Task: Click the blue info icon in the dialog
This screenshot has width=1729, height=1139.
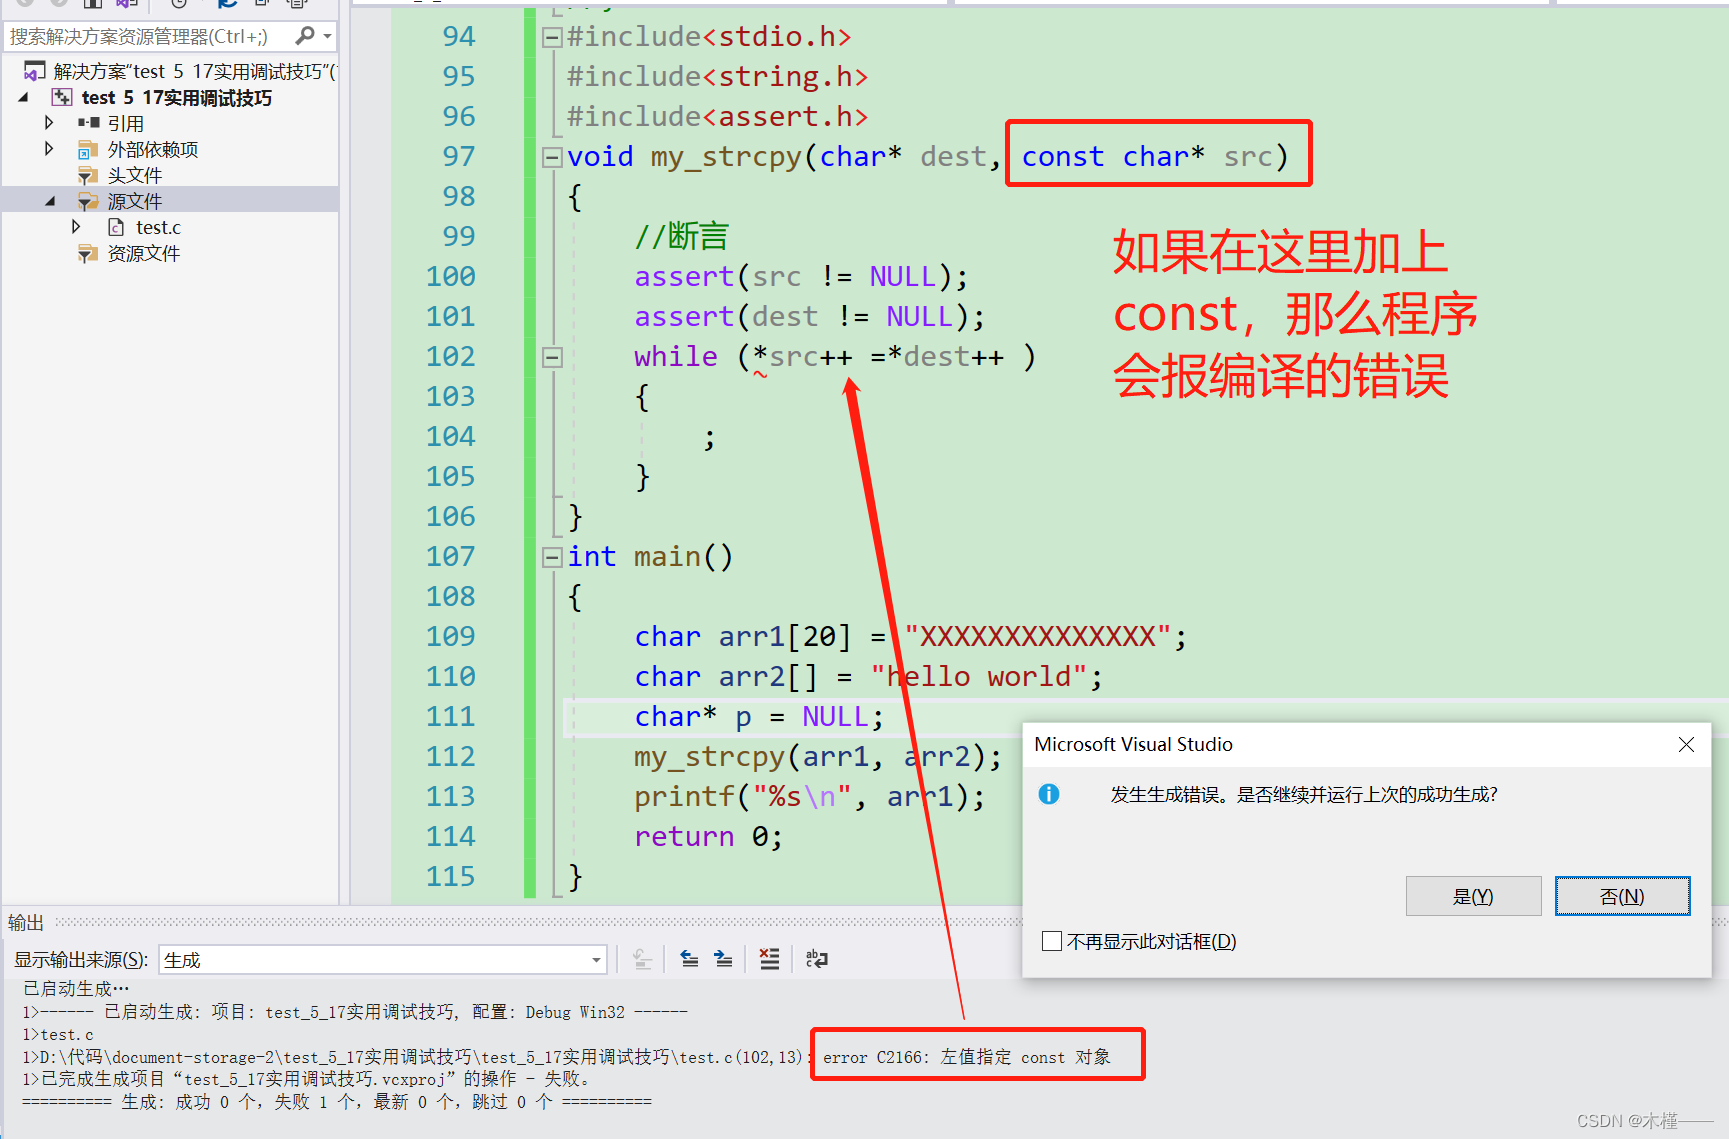Action: (1049, 794)
